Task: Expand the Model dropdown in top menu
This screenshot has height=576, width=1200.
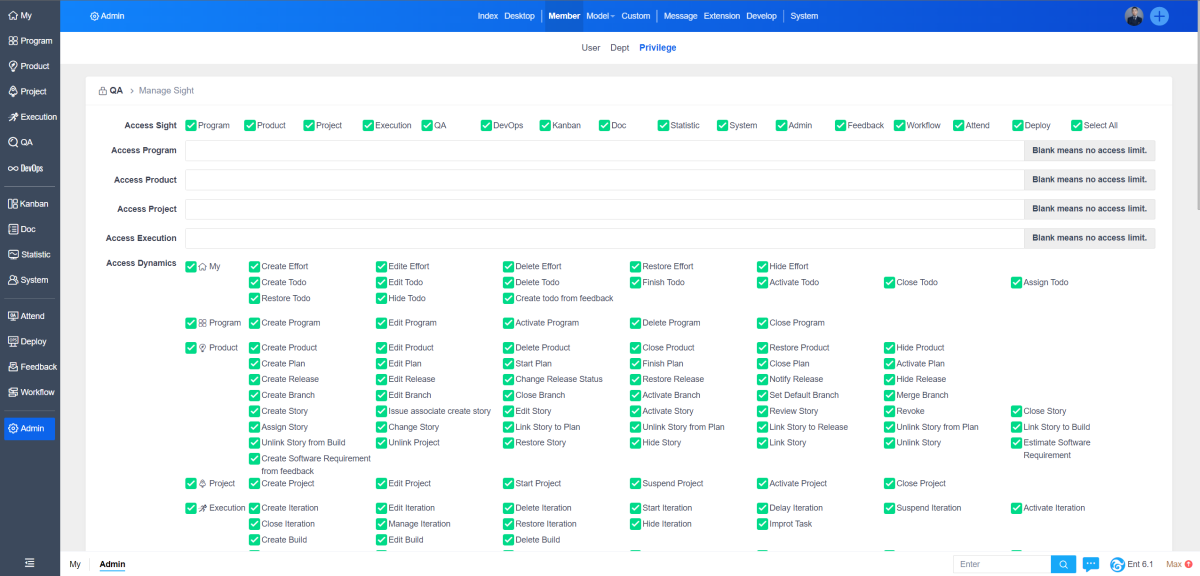Action: 600,16
